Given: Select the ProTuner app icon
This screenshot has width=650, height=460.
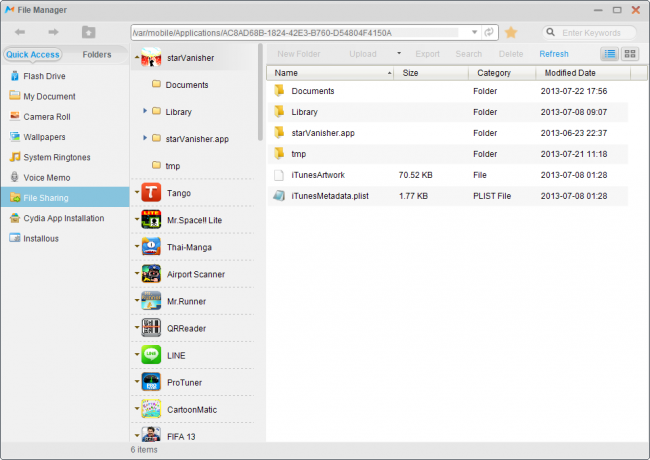Looking at the screenshot, I should pos(151,382).
